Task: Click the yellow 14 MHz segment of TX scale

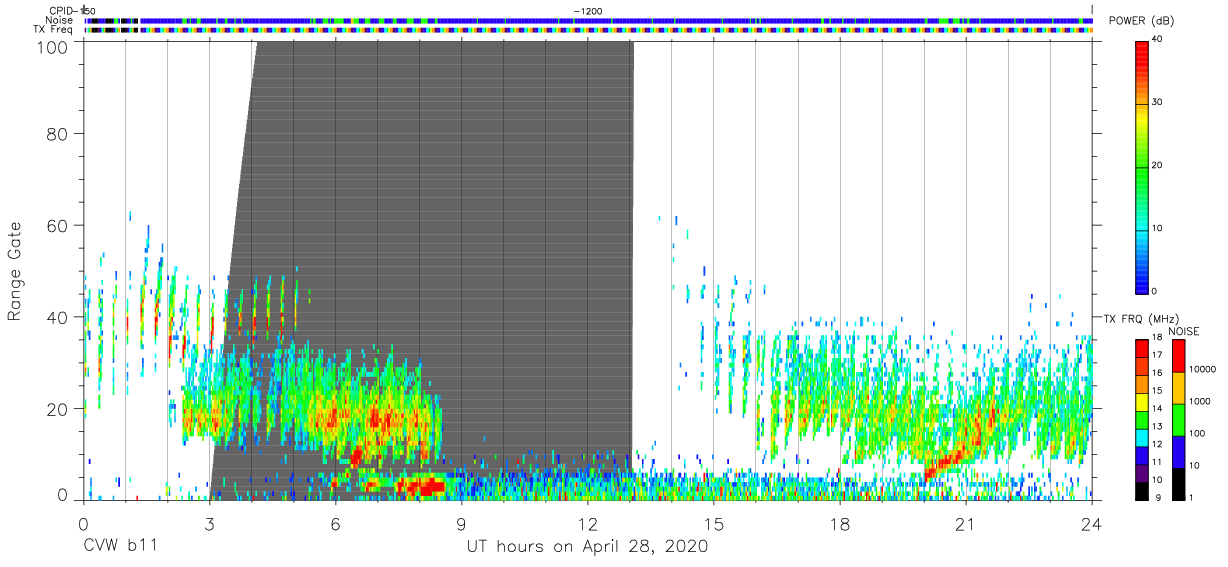Action: tap(1141, 402)
